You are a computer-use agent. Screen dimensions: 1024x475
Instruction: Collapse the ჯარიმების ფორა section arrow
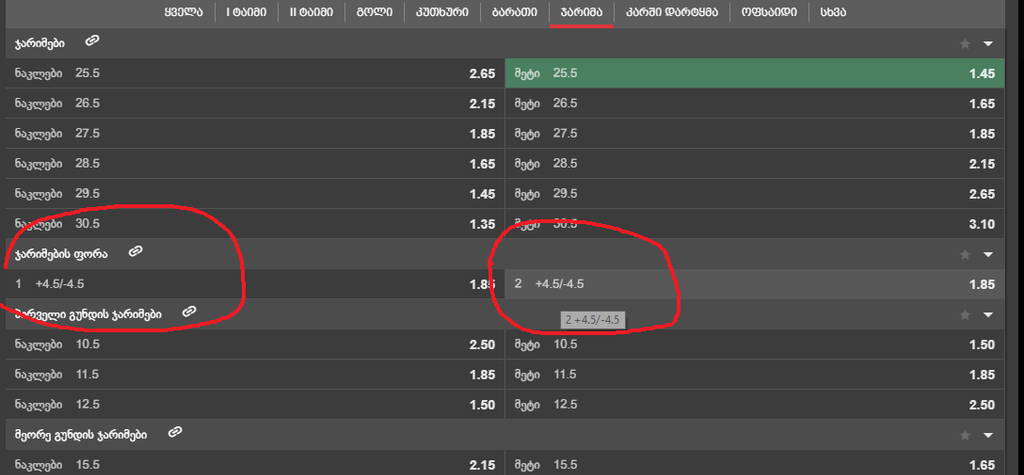987,254
